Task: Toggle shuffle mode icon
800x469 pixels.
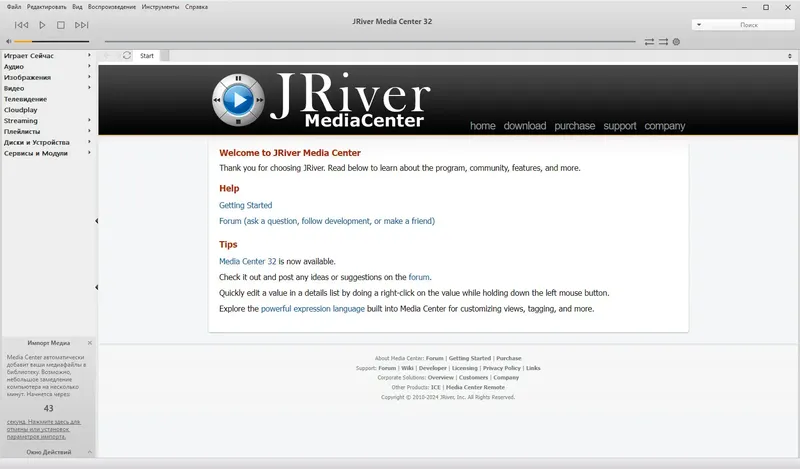Action: pyautogui.click(x=663, y=42)
